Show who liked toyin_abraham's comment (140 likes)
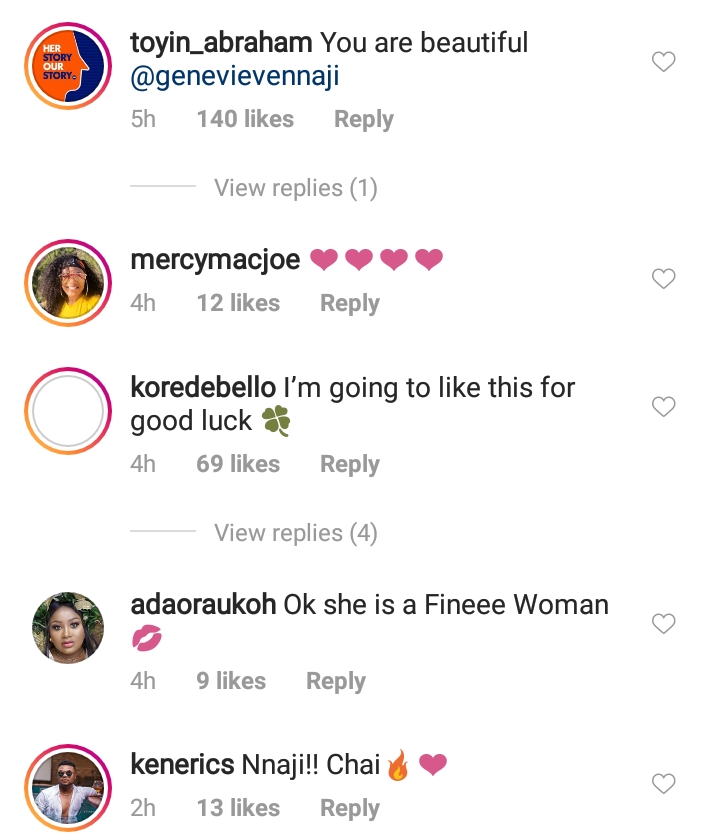Viewport: 720px width, 833px height. (x=245, y=119)
